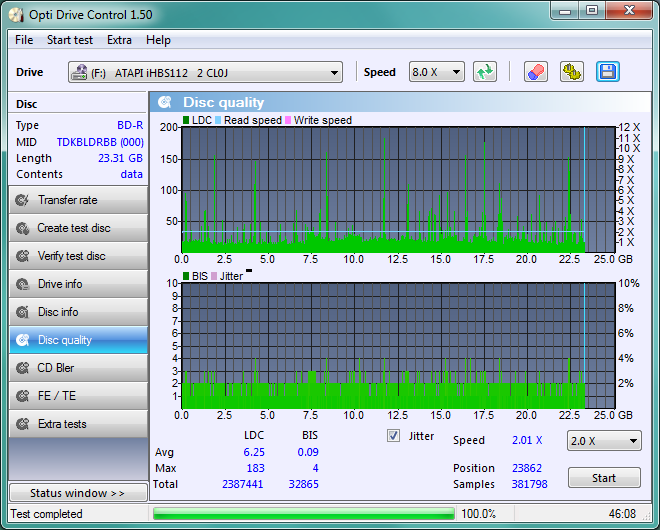Click the Start button

[x=604, y=478]
